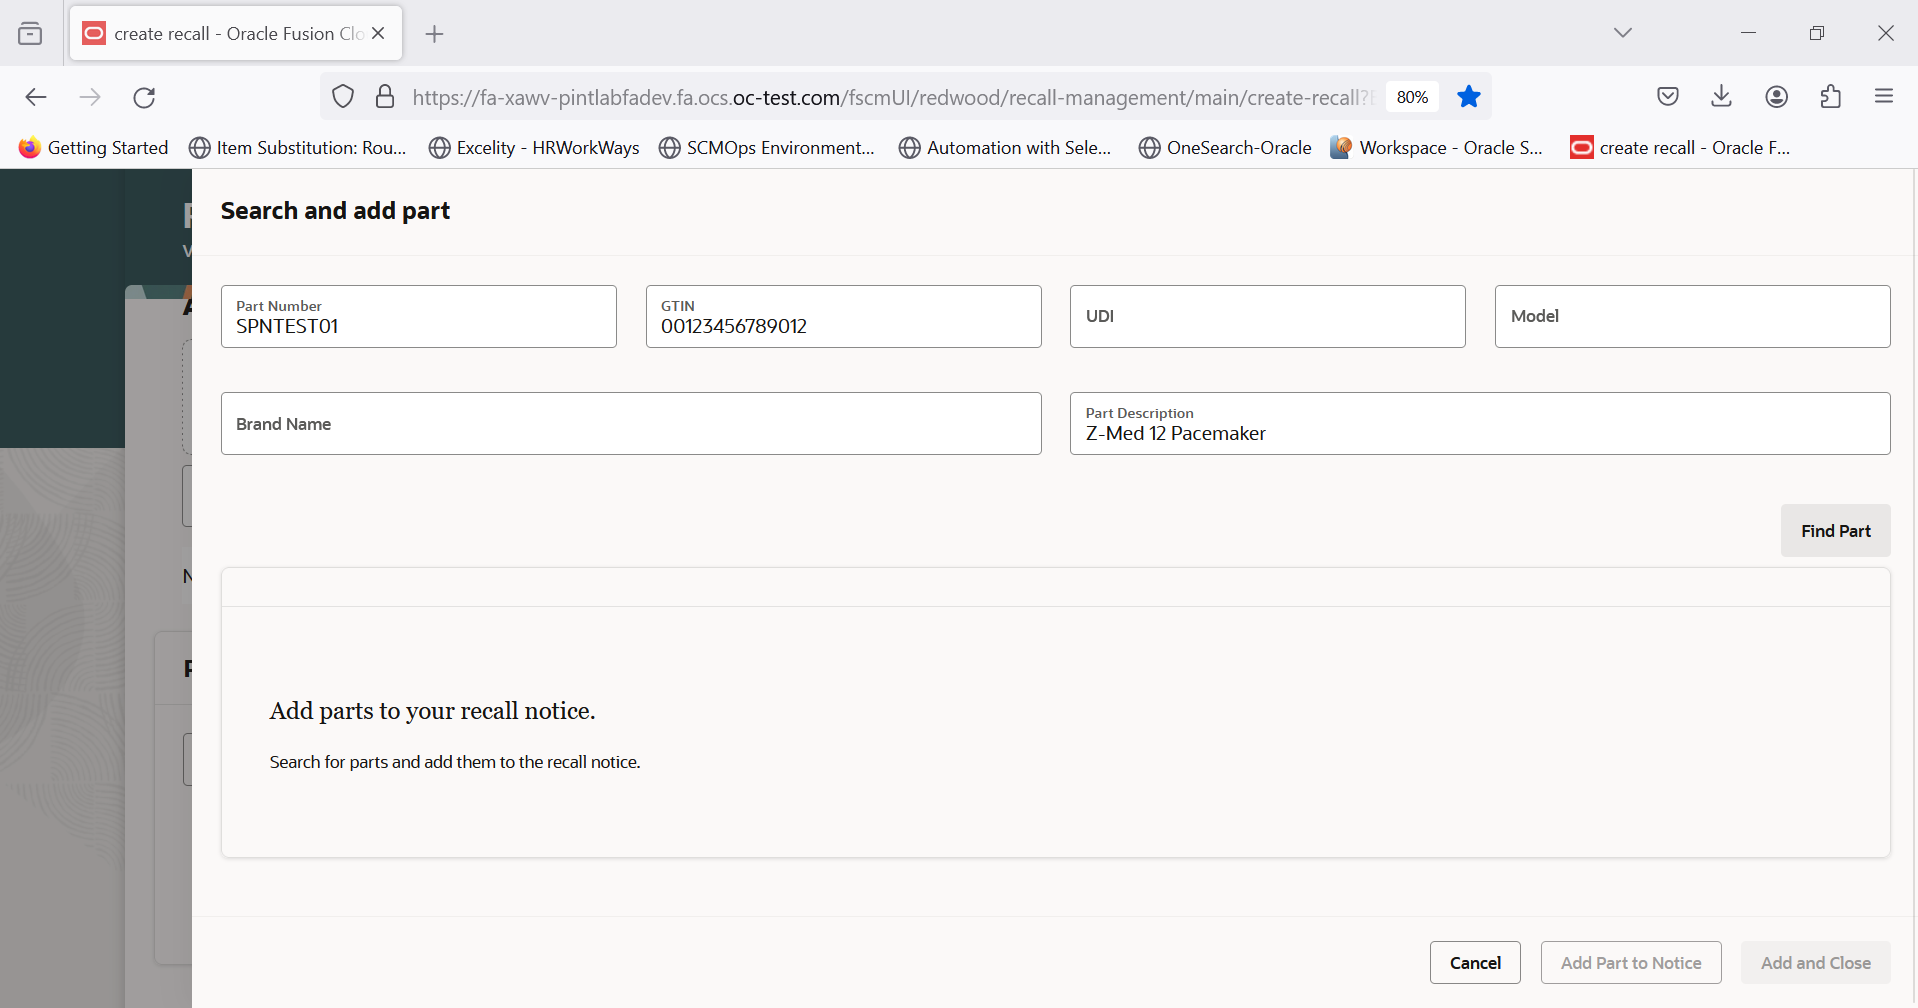Screen dimensions: 1918x1008
Task: Click the UDI input field
Action: coord(1267,317)
